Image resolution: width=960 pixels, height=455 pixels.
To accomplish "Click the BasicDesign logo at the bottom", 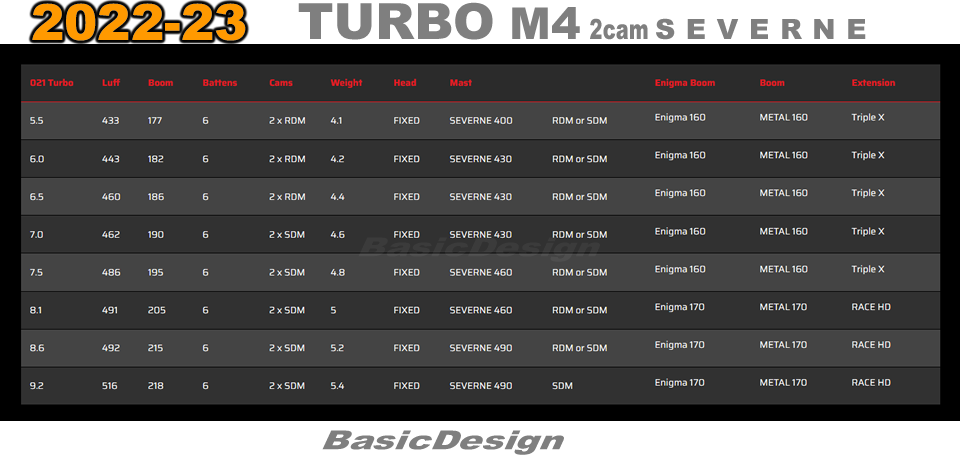I will coord(443,441).
